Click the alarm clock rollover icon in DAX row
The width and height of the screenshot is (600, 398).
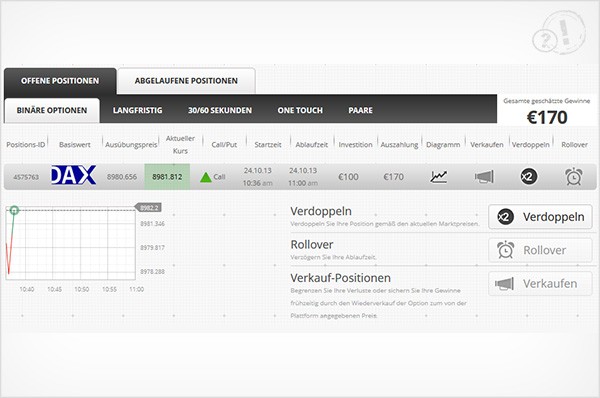click(574, 177)
